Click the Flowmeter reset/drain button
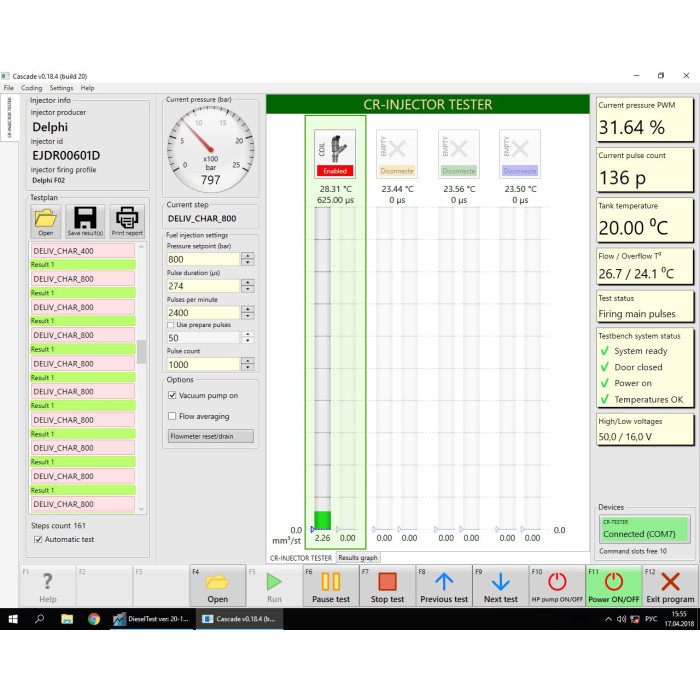Screen dimensions: 700x700 coord(210,436)
